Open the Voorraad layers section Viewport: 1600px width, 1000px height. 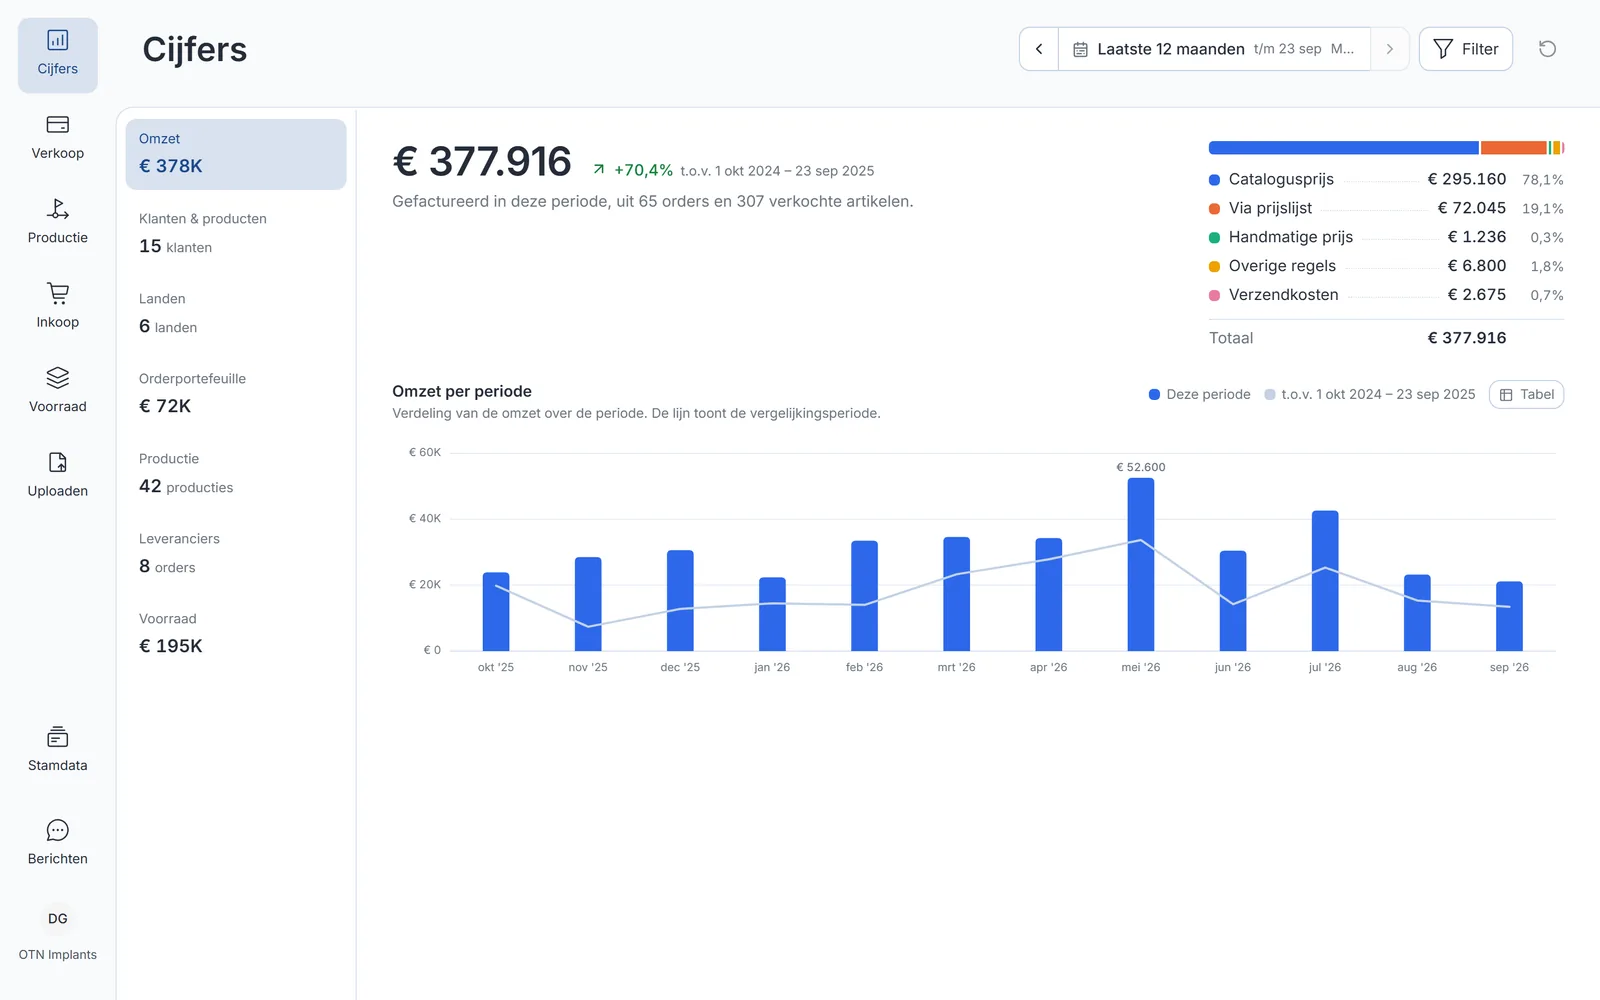pos(58,392)
